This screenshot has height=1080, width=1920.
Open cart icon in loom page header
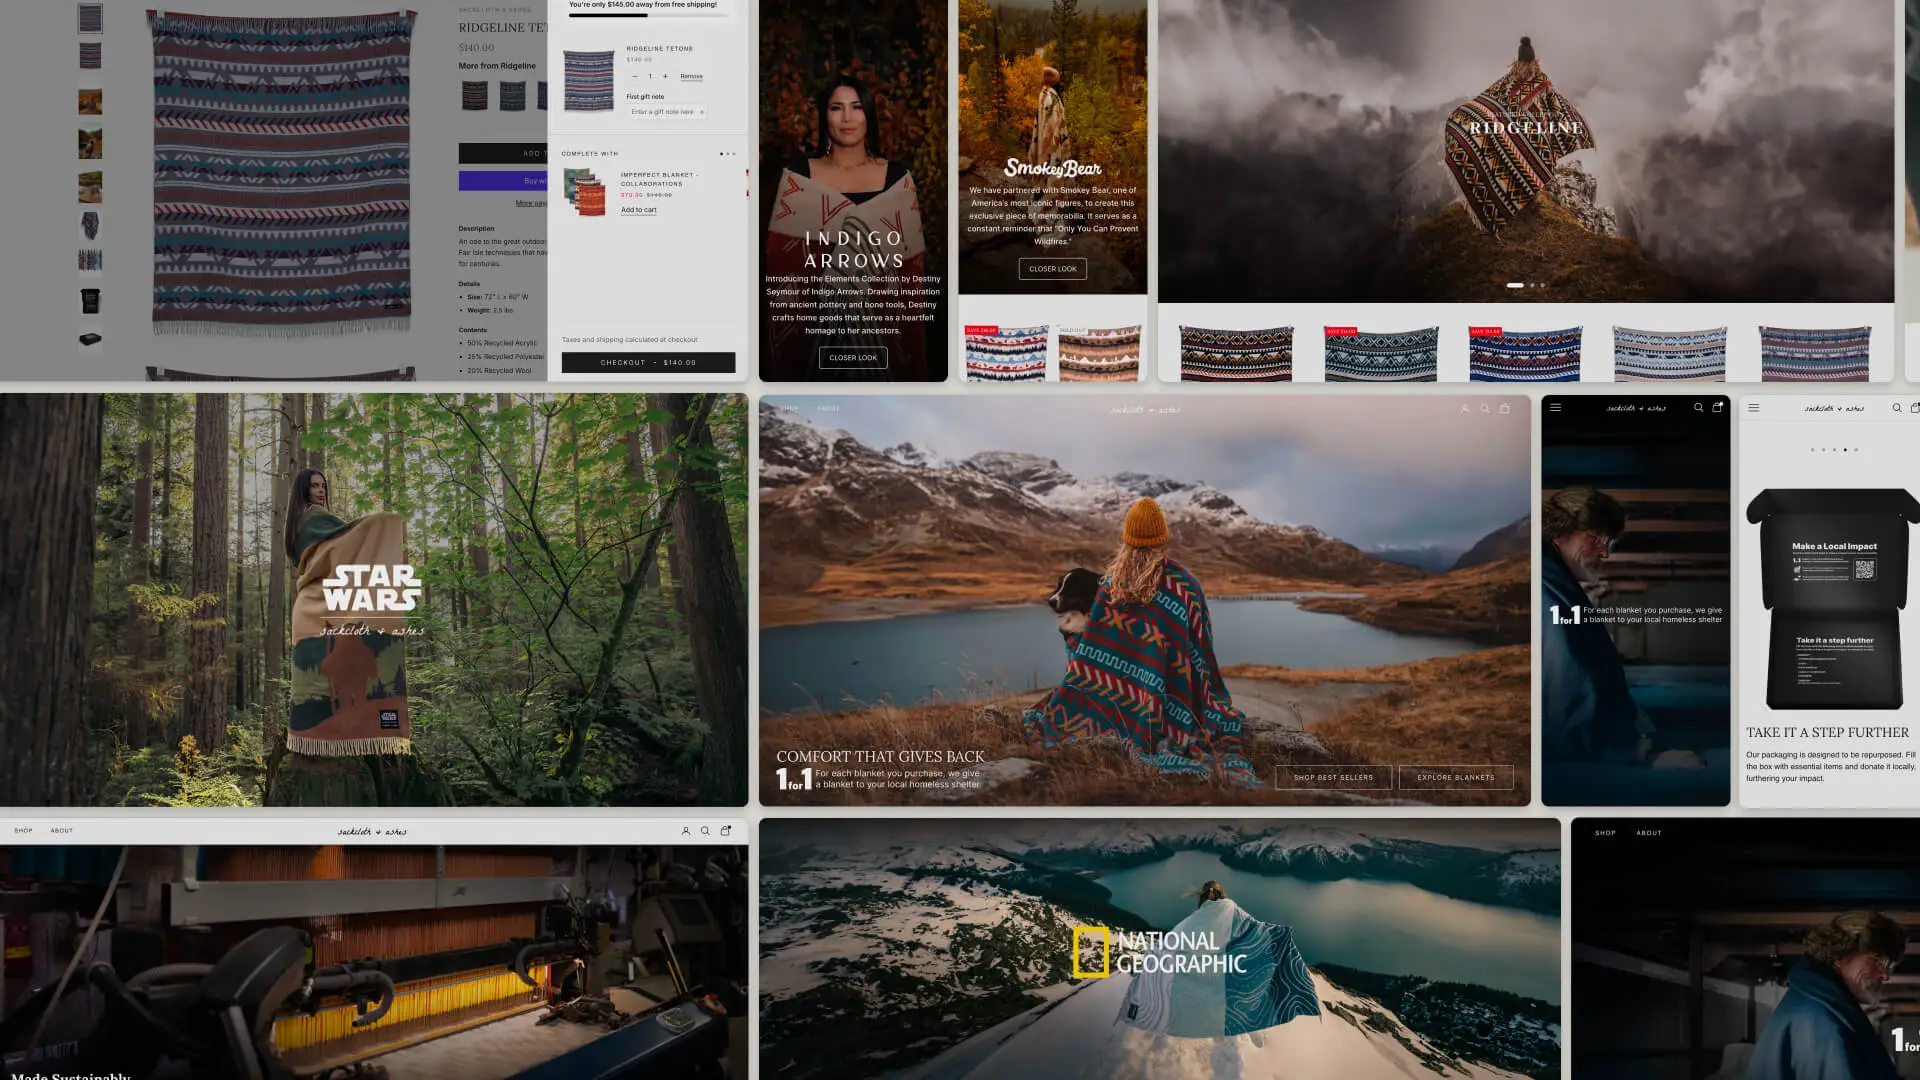click(x=725, y=831)
